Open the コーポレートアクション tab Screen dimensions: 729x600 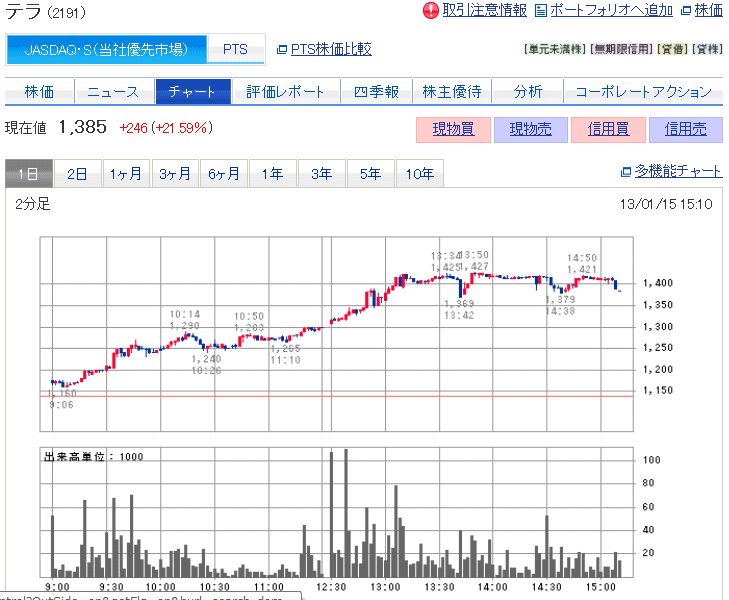643,92
